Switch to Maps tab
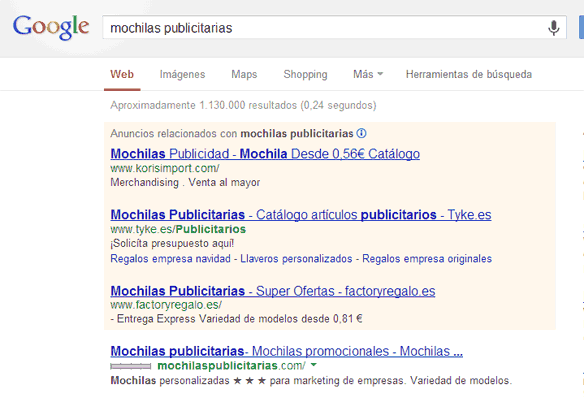 point(244,74)
